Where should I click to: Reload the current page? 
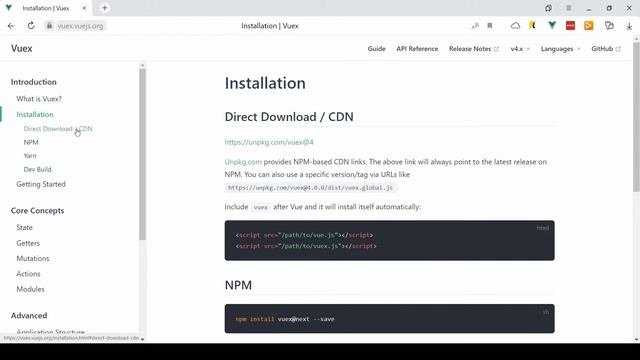(x=31, y=26)
